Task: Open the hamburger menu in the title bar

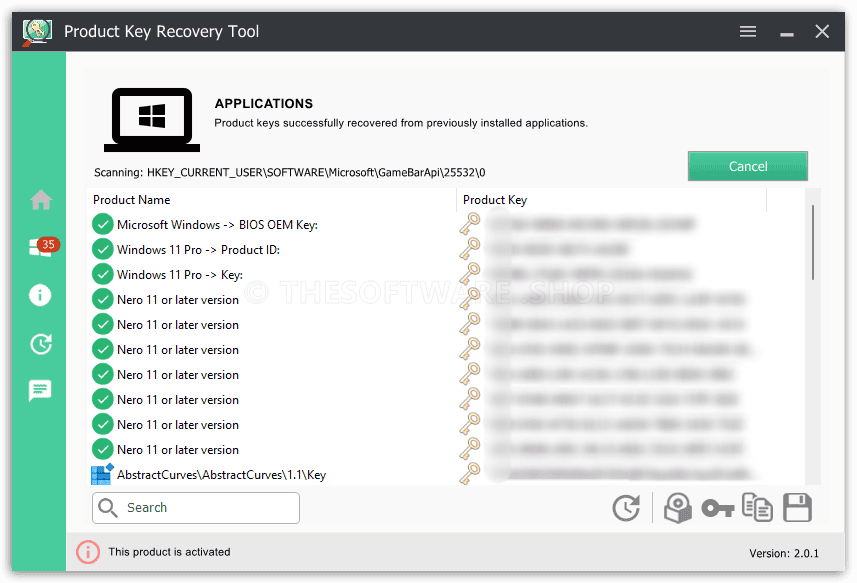Action: click(x=748, y=32)
